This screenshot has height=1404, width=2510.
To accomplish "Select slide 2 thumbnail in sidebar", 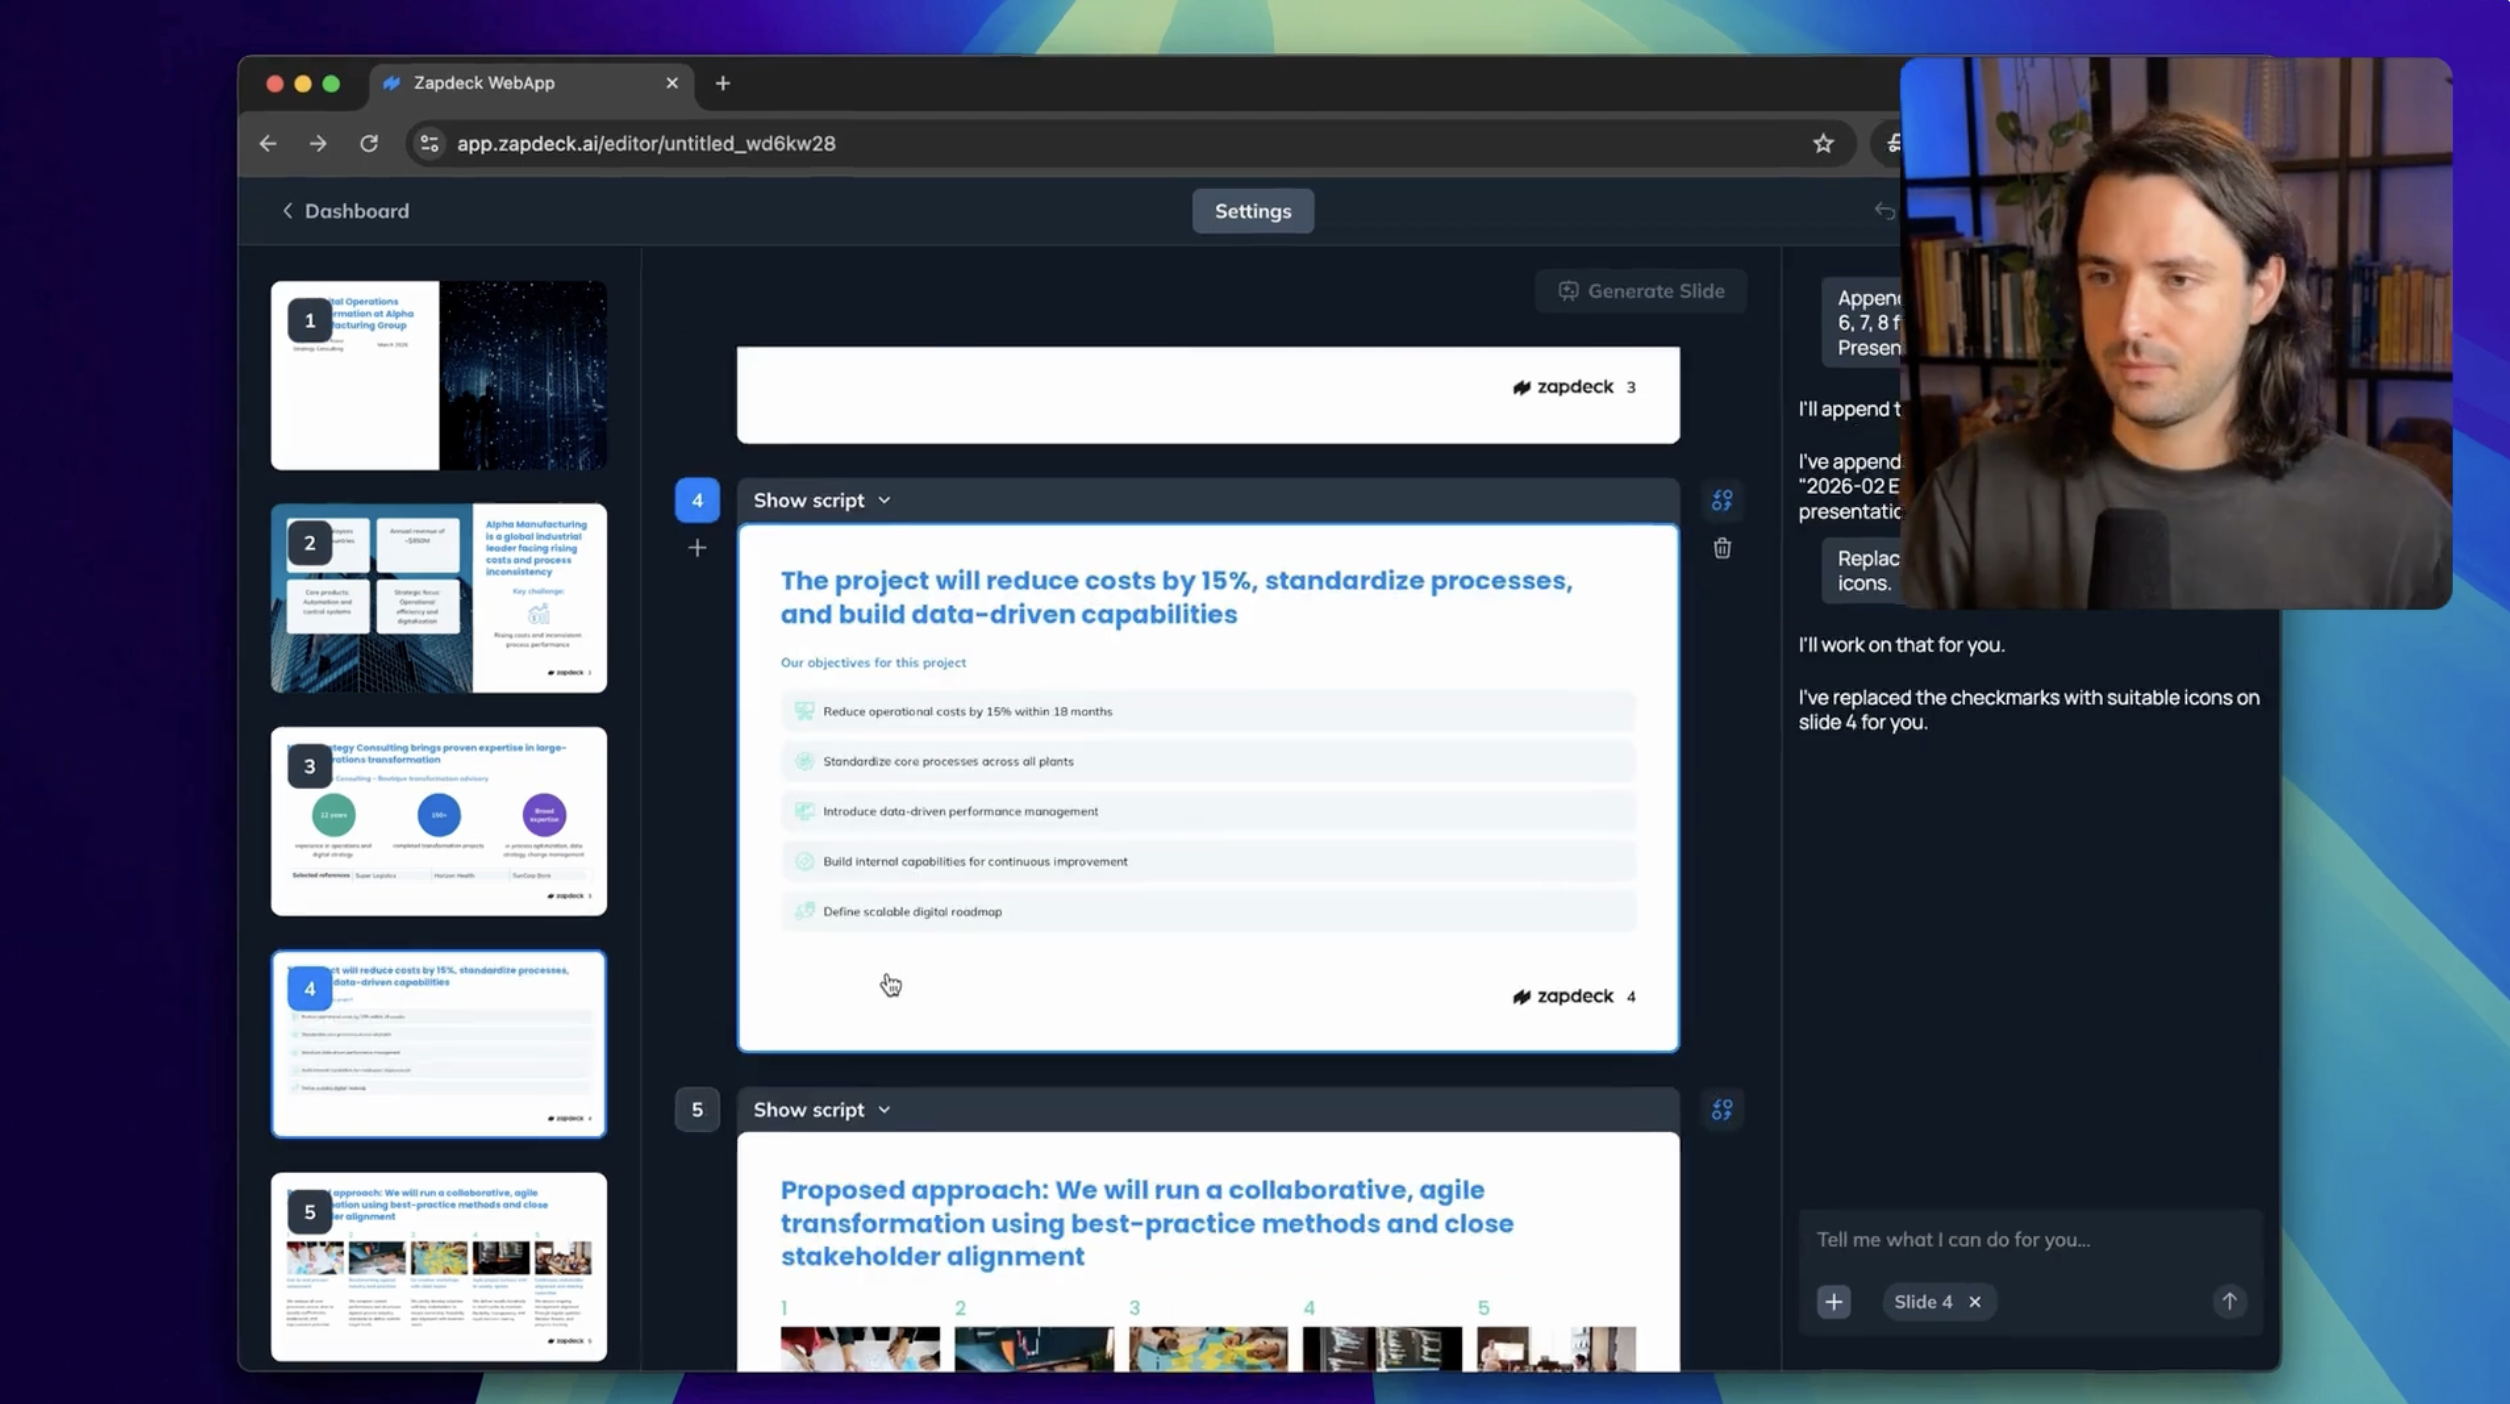I will 438,598.
